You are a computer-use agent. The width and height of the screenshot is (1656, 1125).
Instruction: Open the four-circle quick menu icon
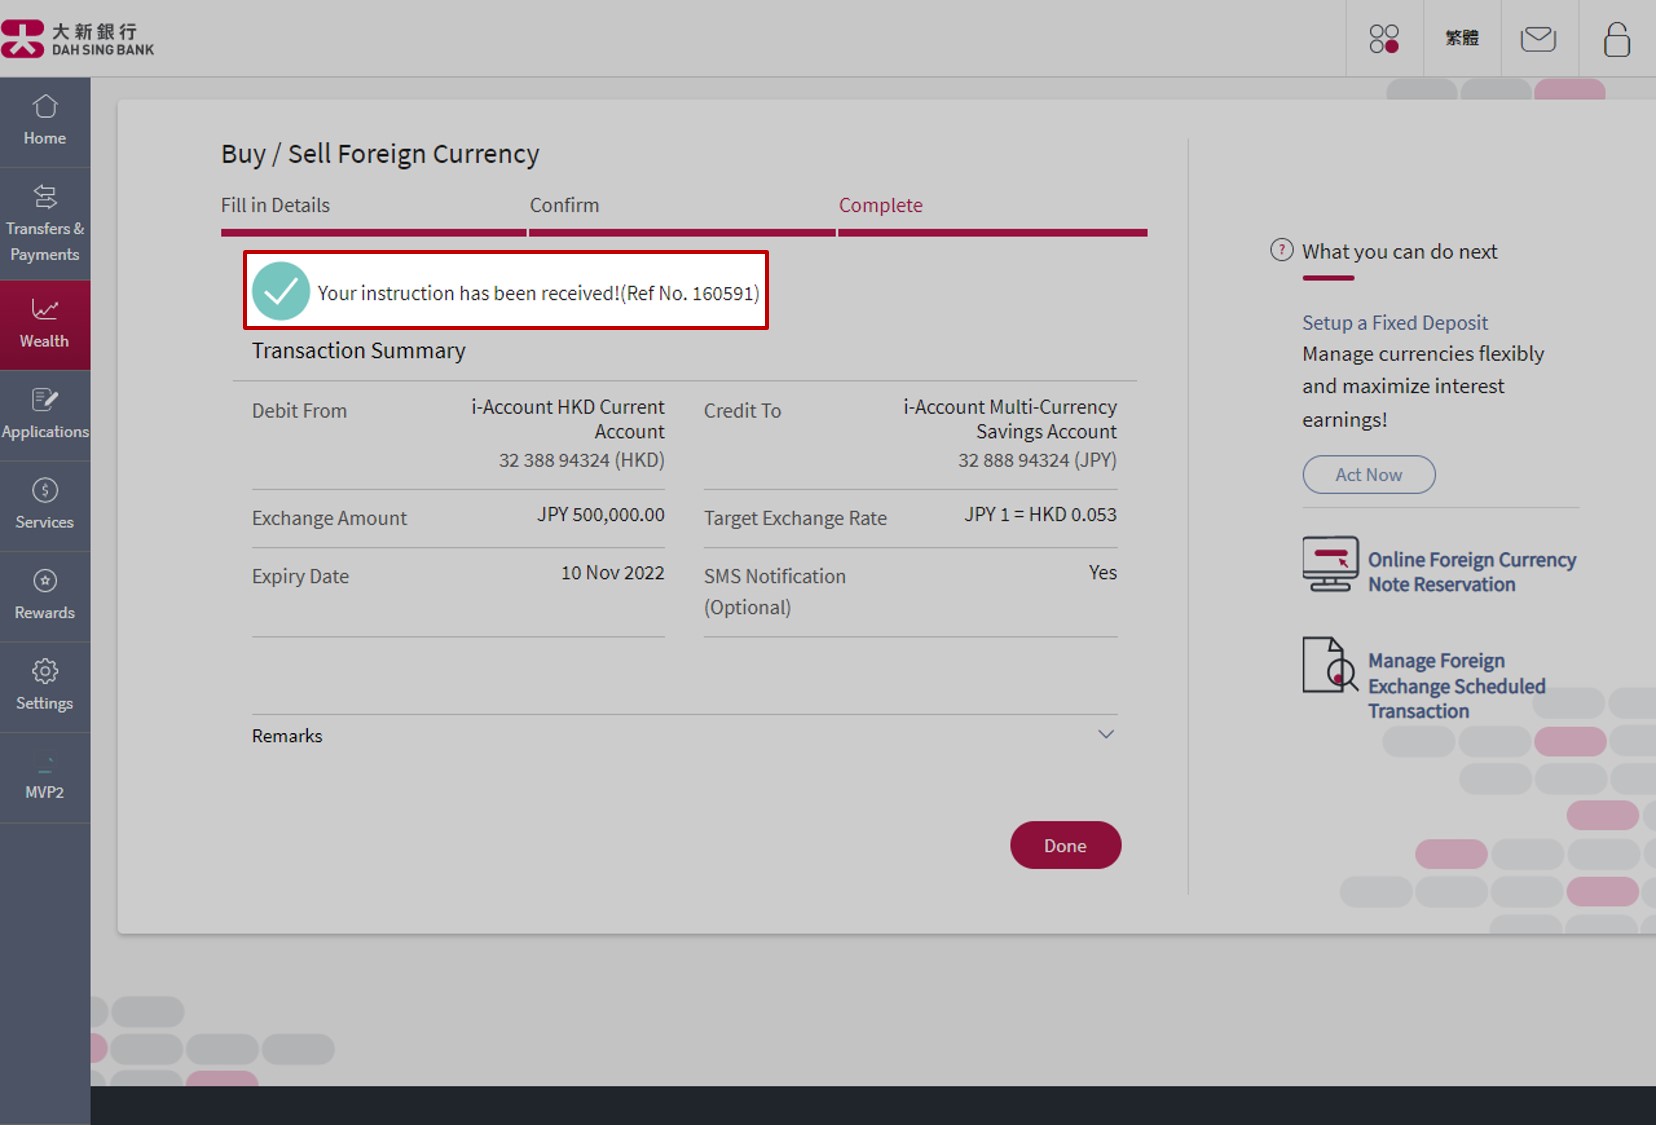tap(1384, 39)
